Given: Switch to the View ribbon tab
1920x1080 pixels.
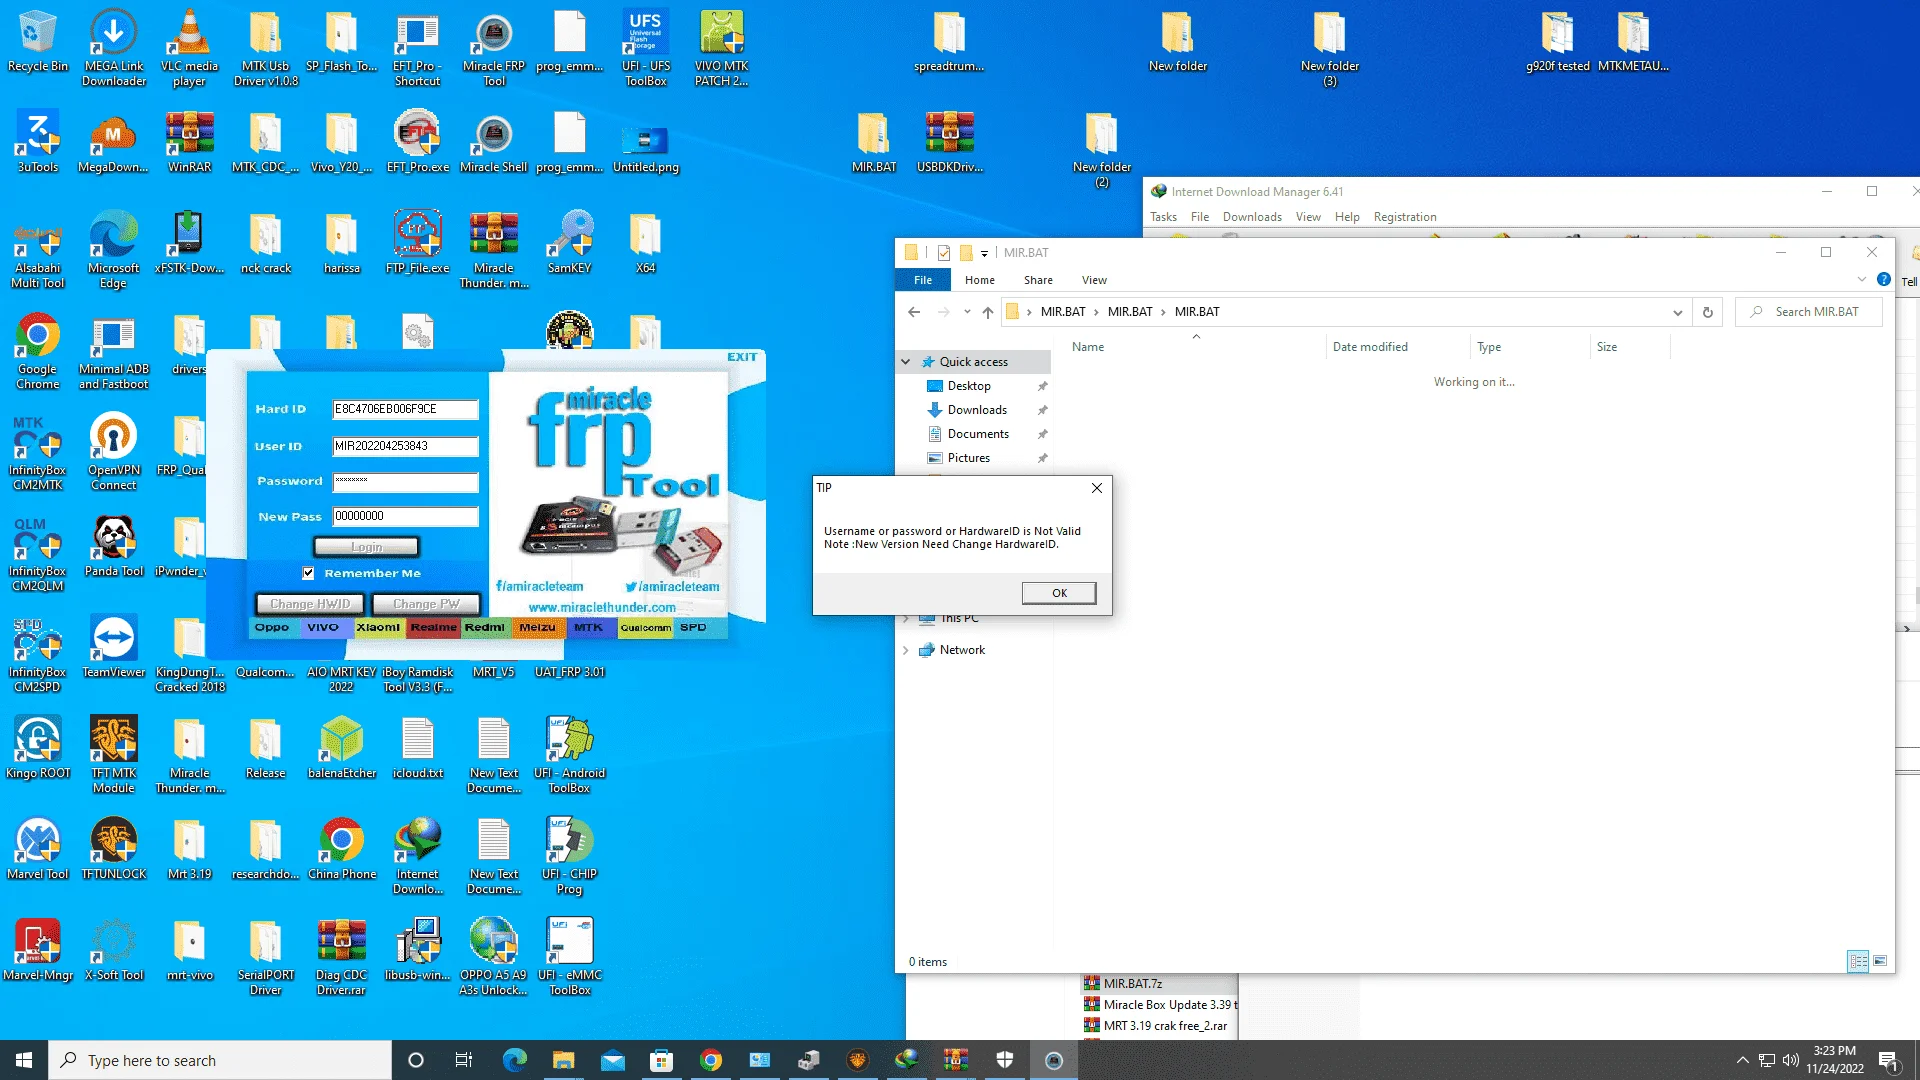Looking at the screenshot, I should point(1094,280).
